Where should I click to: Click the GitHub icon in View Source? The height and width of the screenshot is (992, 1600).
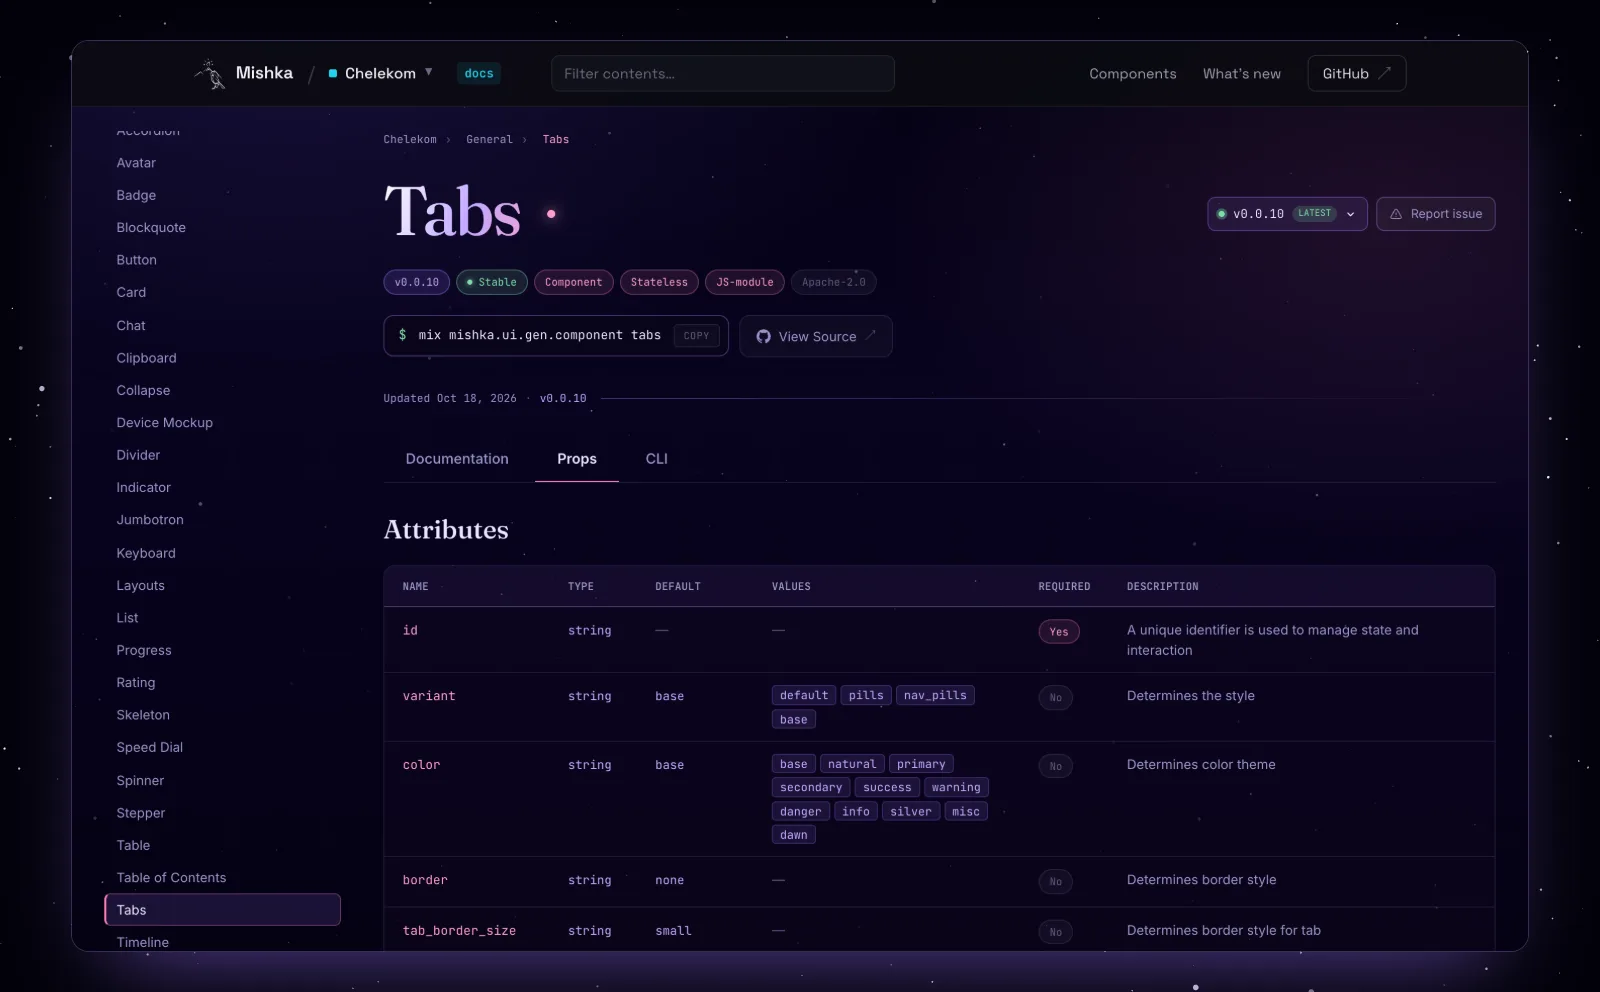click(763, 337)
